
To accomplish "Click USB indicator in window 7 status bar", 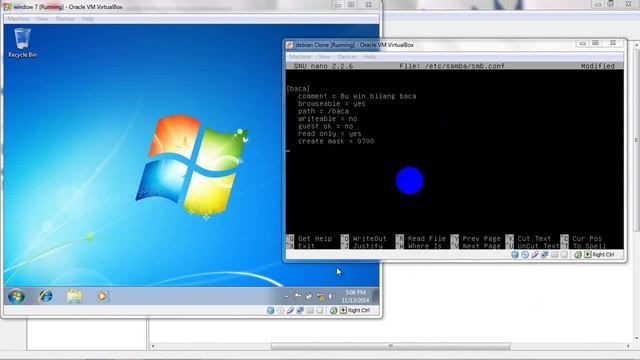I will pos(290,311).
